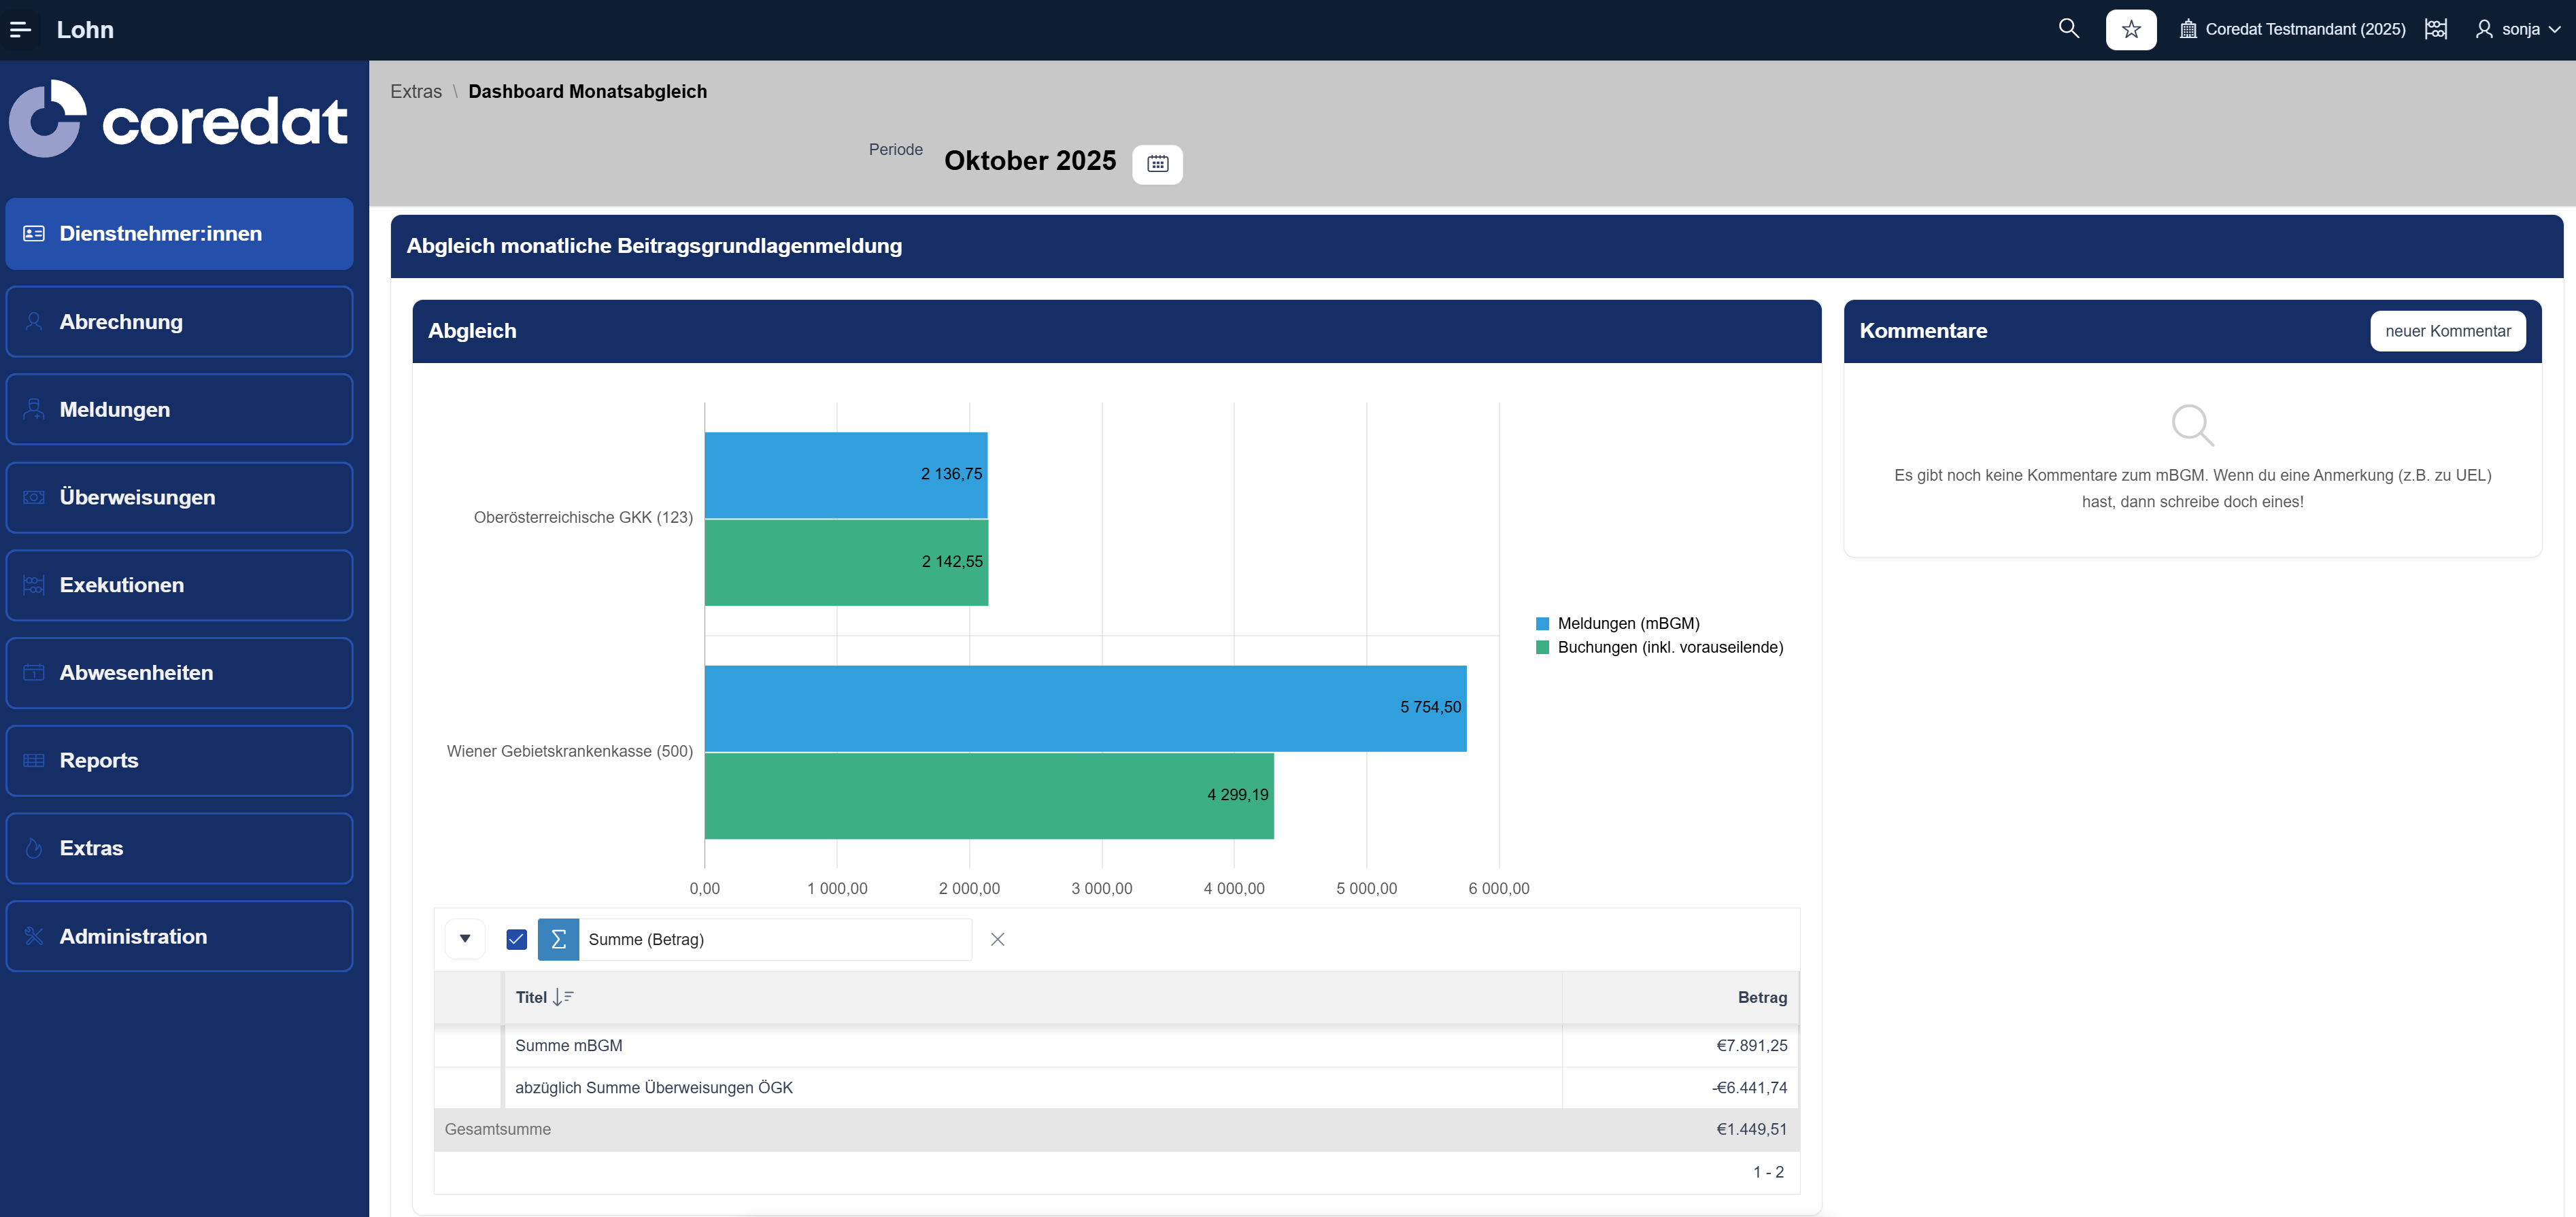The width and height of the screenshot is (2576, 1217).
Task: Click the Extras breadcrumb link
Action: [x=415, y=91]
